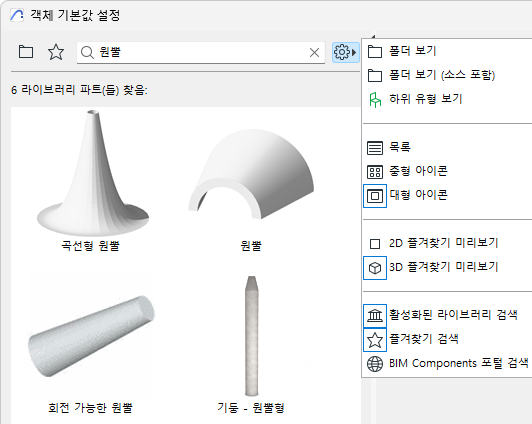Click the 회전 가능한 원뿔 label text

click(90, 408)
